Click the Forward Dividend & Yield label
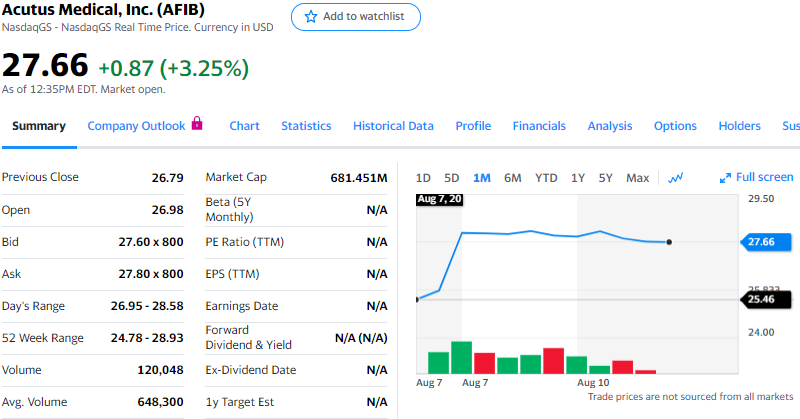Viewport: 800px width, 419px height. click(248, 338)
